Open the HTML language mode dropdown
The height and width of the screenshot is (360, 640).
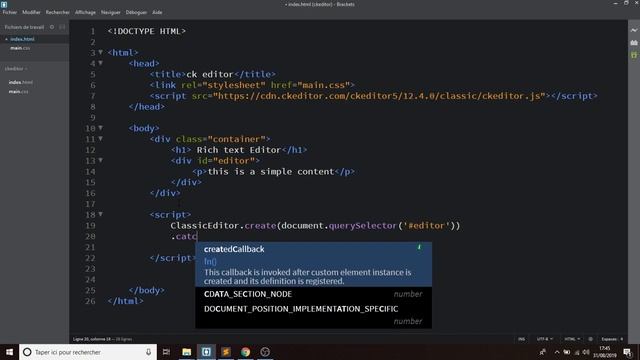tap(572, 339)
